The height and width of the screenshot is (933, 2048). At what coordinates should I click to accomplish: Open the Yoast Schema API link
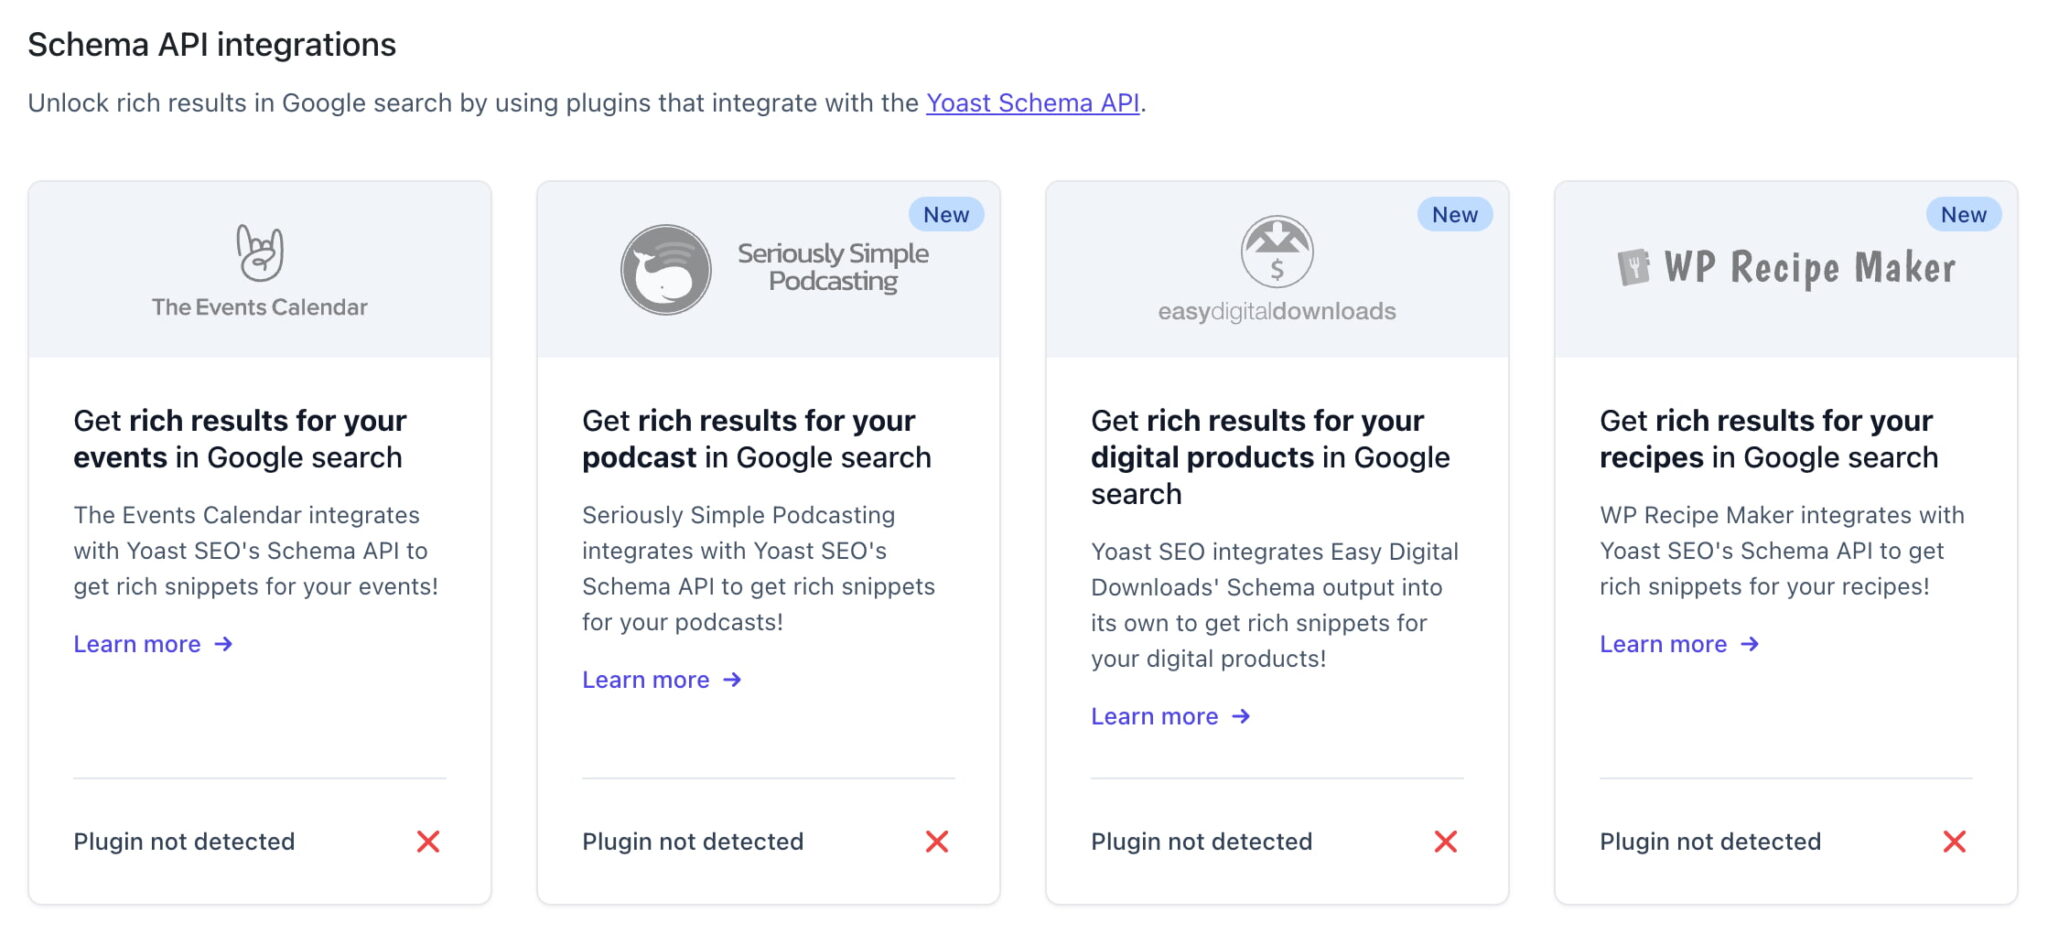[1032, 102]
